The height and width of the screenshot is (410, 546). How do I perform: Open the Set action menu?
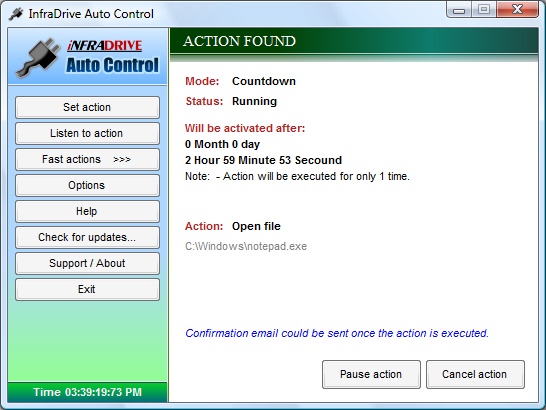click(x=87, y=107)
